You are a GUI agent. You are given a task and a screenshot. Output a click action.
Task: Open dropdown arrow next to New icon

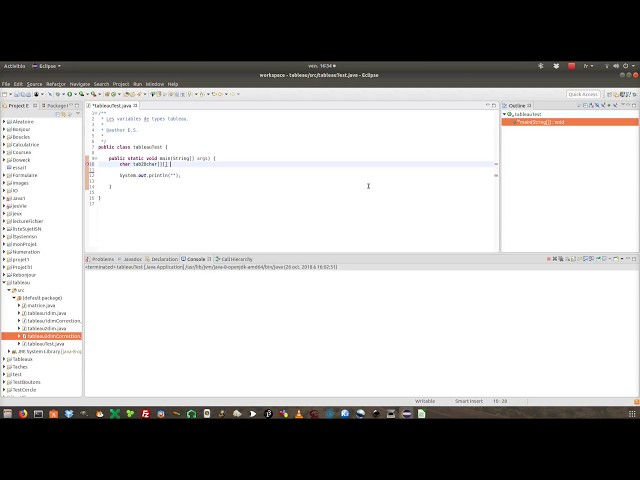10,94
